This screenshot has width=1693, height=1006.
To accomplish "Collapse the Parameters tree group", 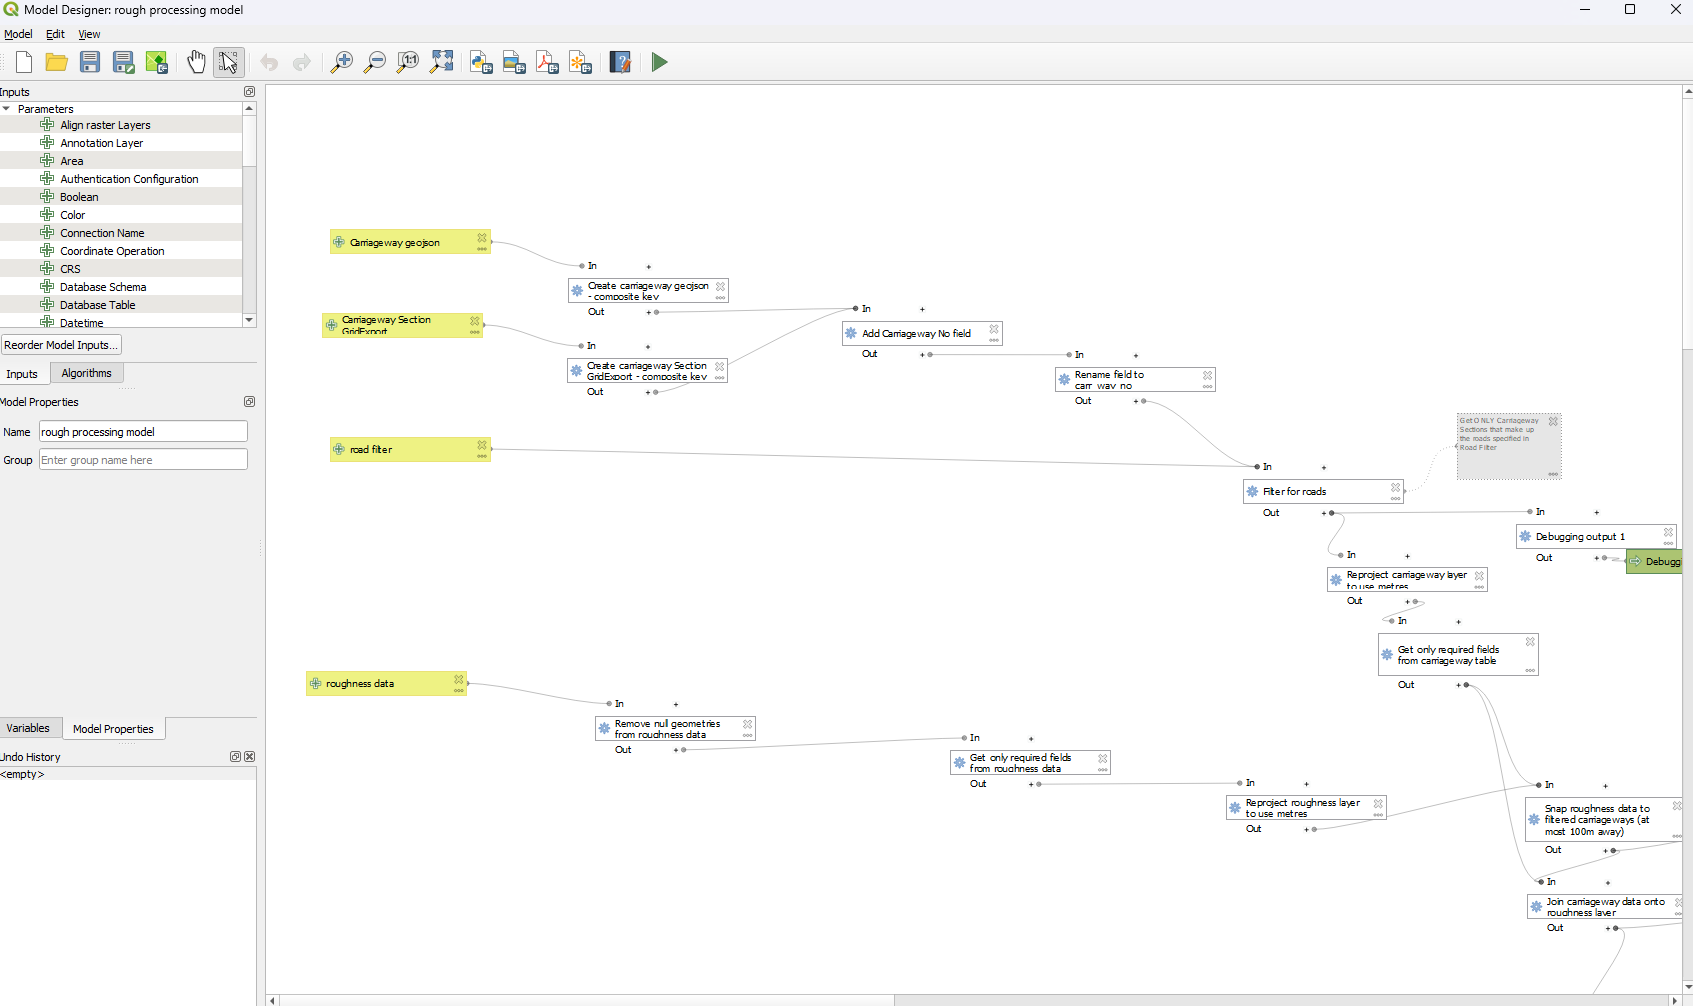I will coord(6,109).
